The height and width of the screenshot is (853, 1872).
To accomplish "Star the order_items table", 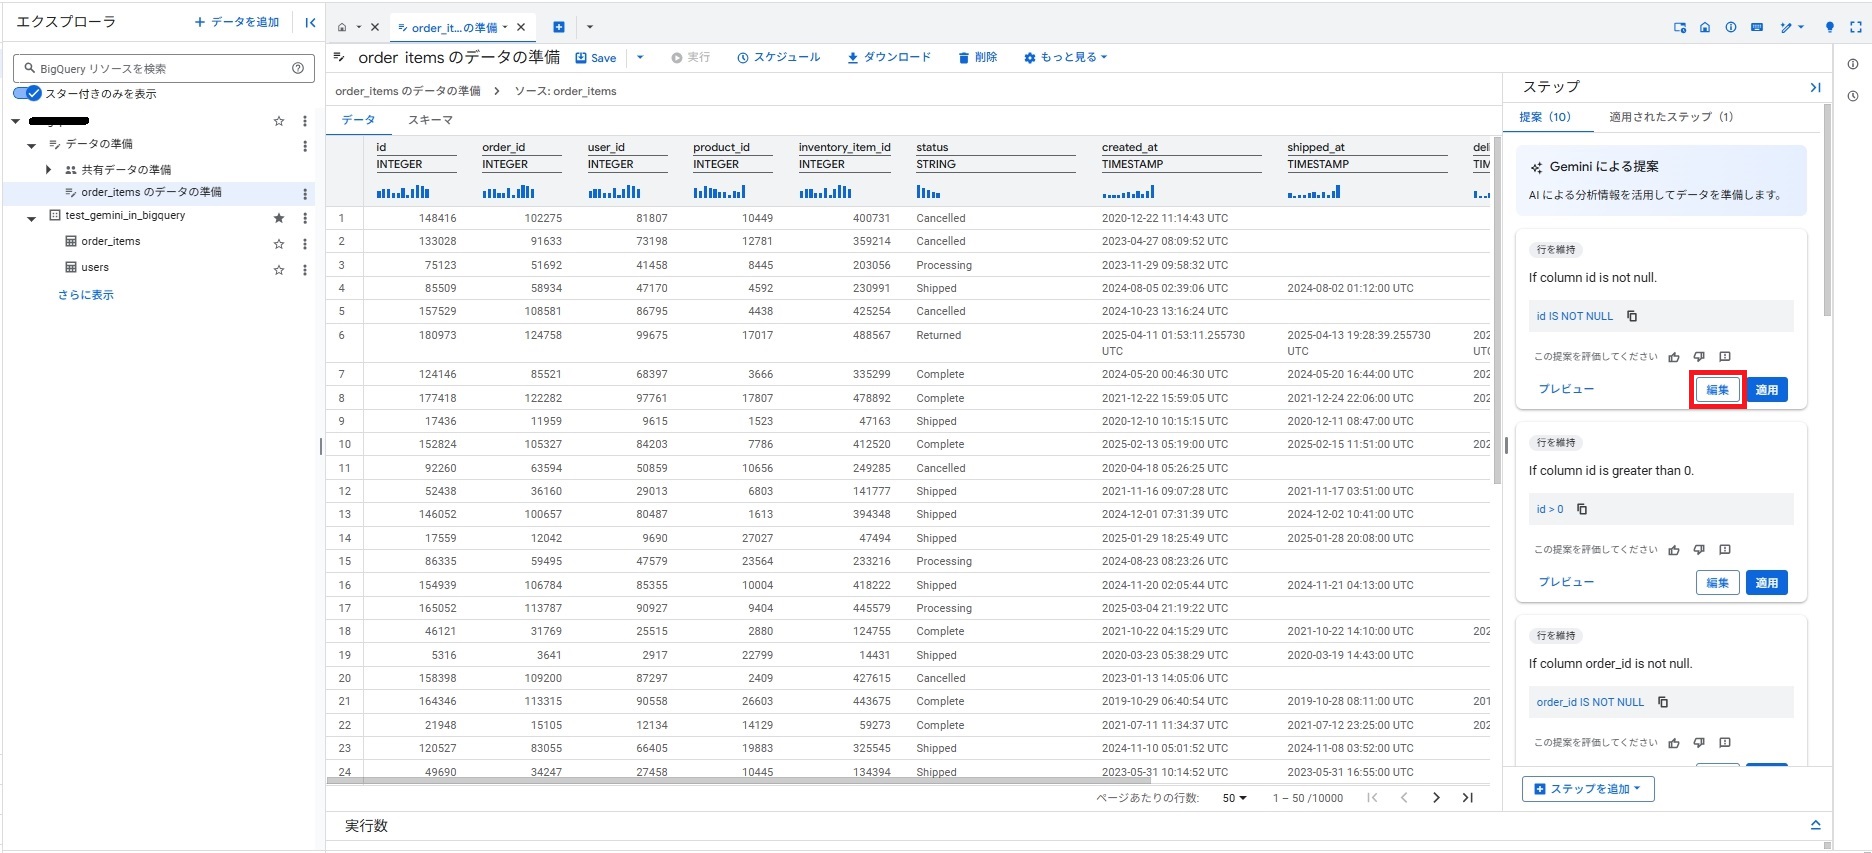I will point(279,243).
